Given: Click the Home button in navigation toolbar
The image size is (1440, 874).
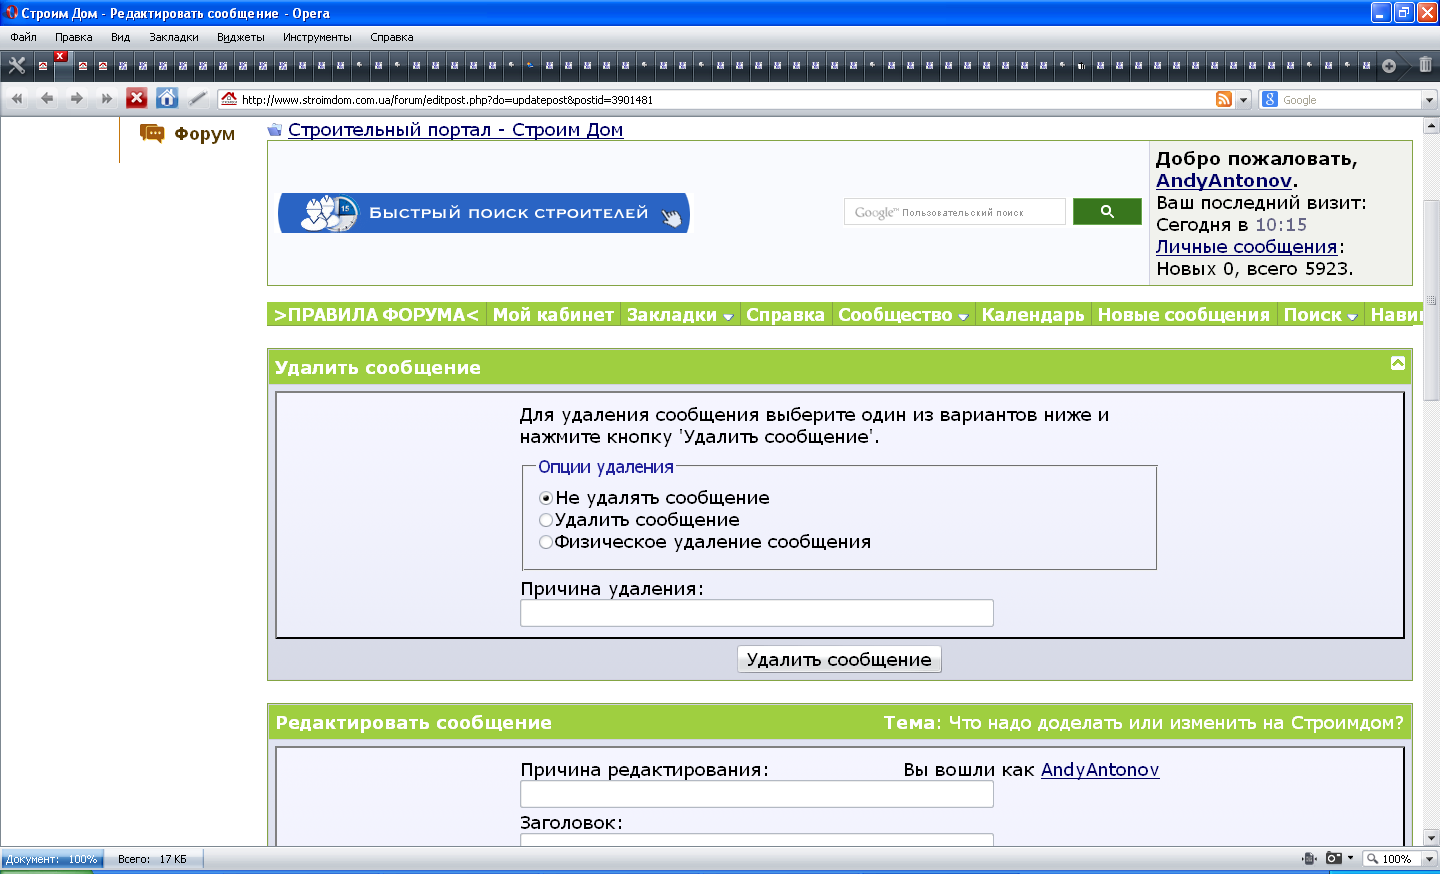Looking at the screenshot, I should coord(167,98).
